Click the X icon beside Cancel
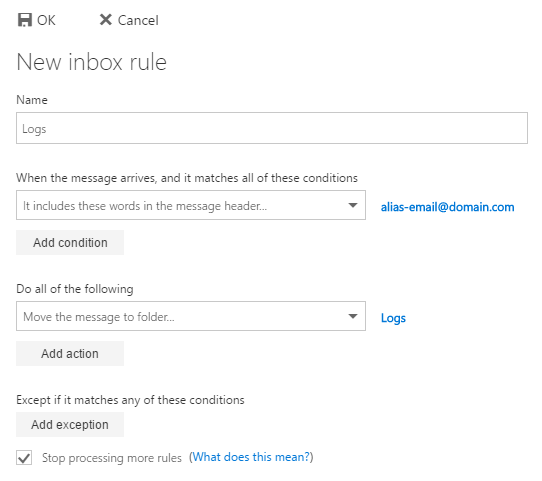This screenshot has height=481, width=542. coord(105,20)
